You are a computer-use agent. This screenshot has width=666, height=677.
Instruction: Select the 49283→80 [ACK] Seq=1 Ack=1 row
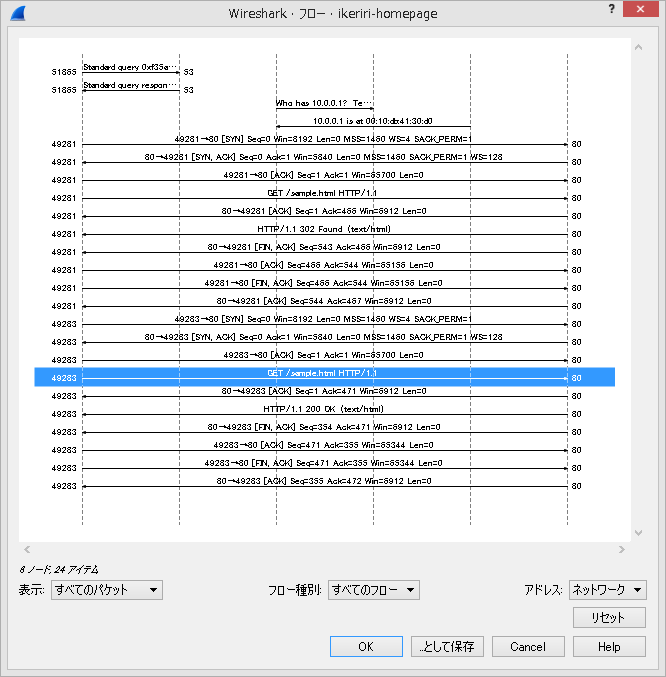pos(325,359)
